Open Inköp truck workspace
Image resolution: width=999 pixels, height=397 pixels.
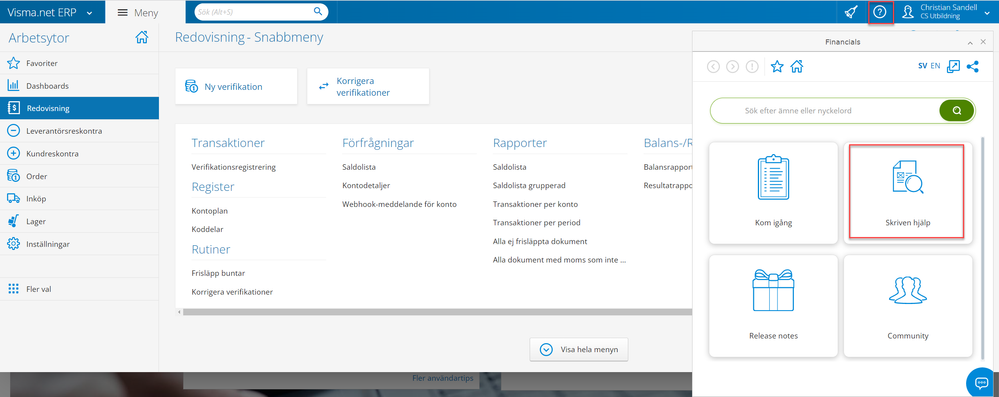click(x=79, y=199)
